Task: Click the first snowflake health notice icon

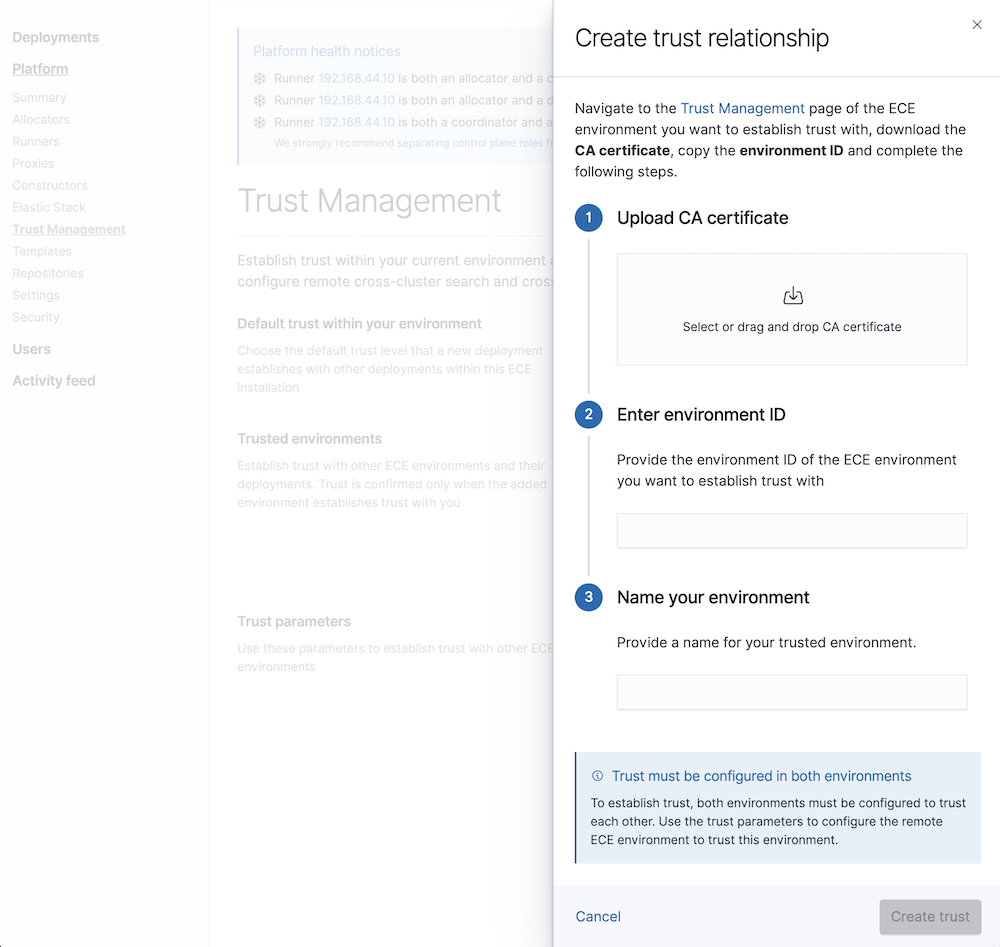Action: point(260,78)
